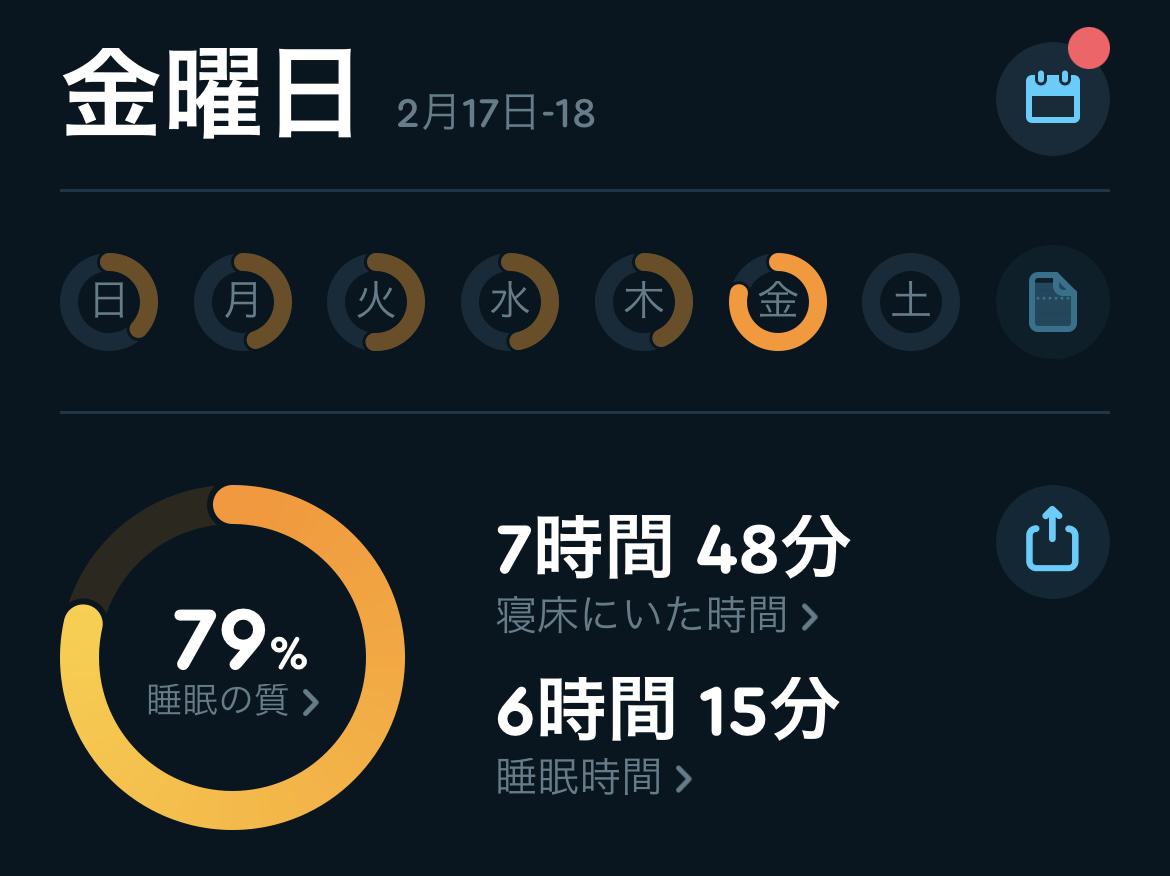Tap the share sleep data icon
The height and width of the screenshot is (876, 1170).
coord(1052,541)
